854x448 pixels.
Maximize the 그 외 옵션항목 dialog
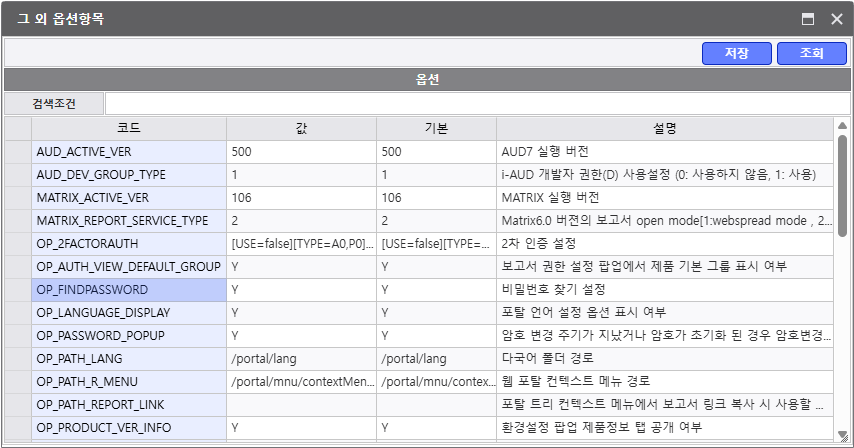point(808,18)
